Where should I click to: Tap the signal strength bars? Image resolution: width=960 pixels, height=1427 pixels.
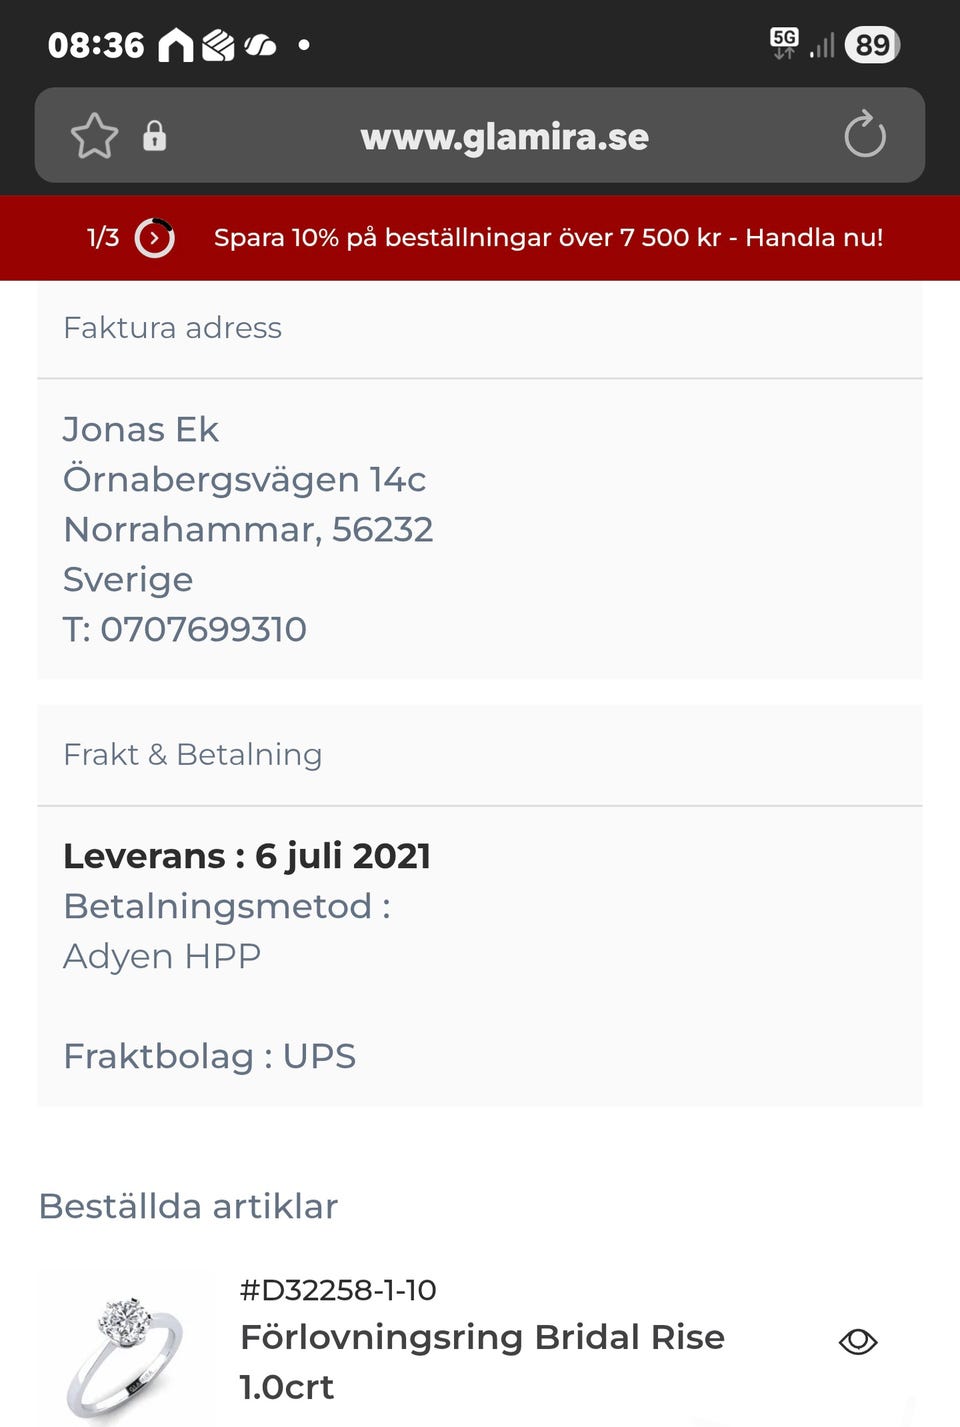822,46
